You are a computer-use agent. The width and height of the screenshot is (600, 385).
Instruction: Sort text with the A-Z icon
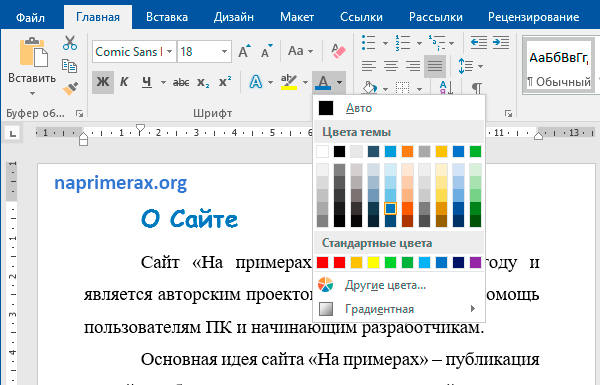[446, 88]
